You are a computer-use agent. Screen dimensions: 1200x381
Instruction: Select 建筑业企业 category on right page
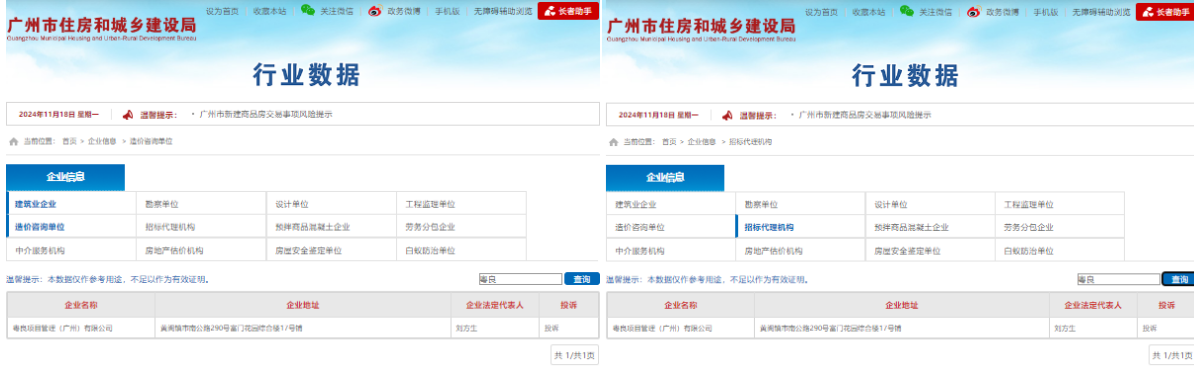pos(670,203)
